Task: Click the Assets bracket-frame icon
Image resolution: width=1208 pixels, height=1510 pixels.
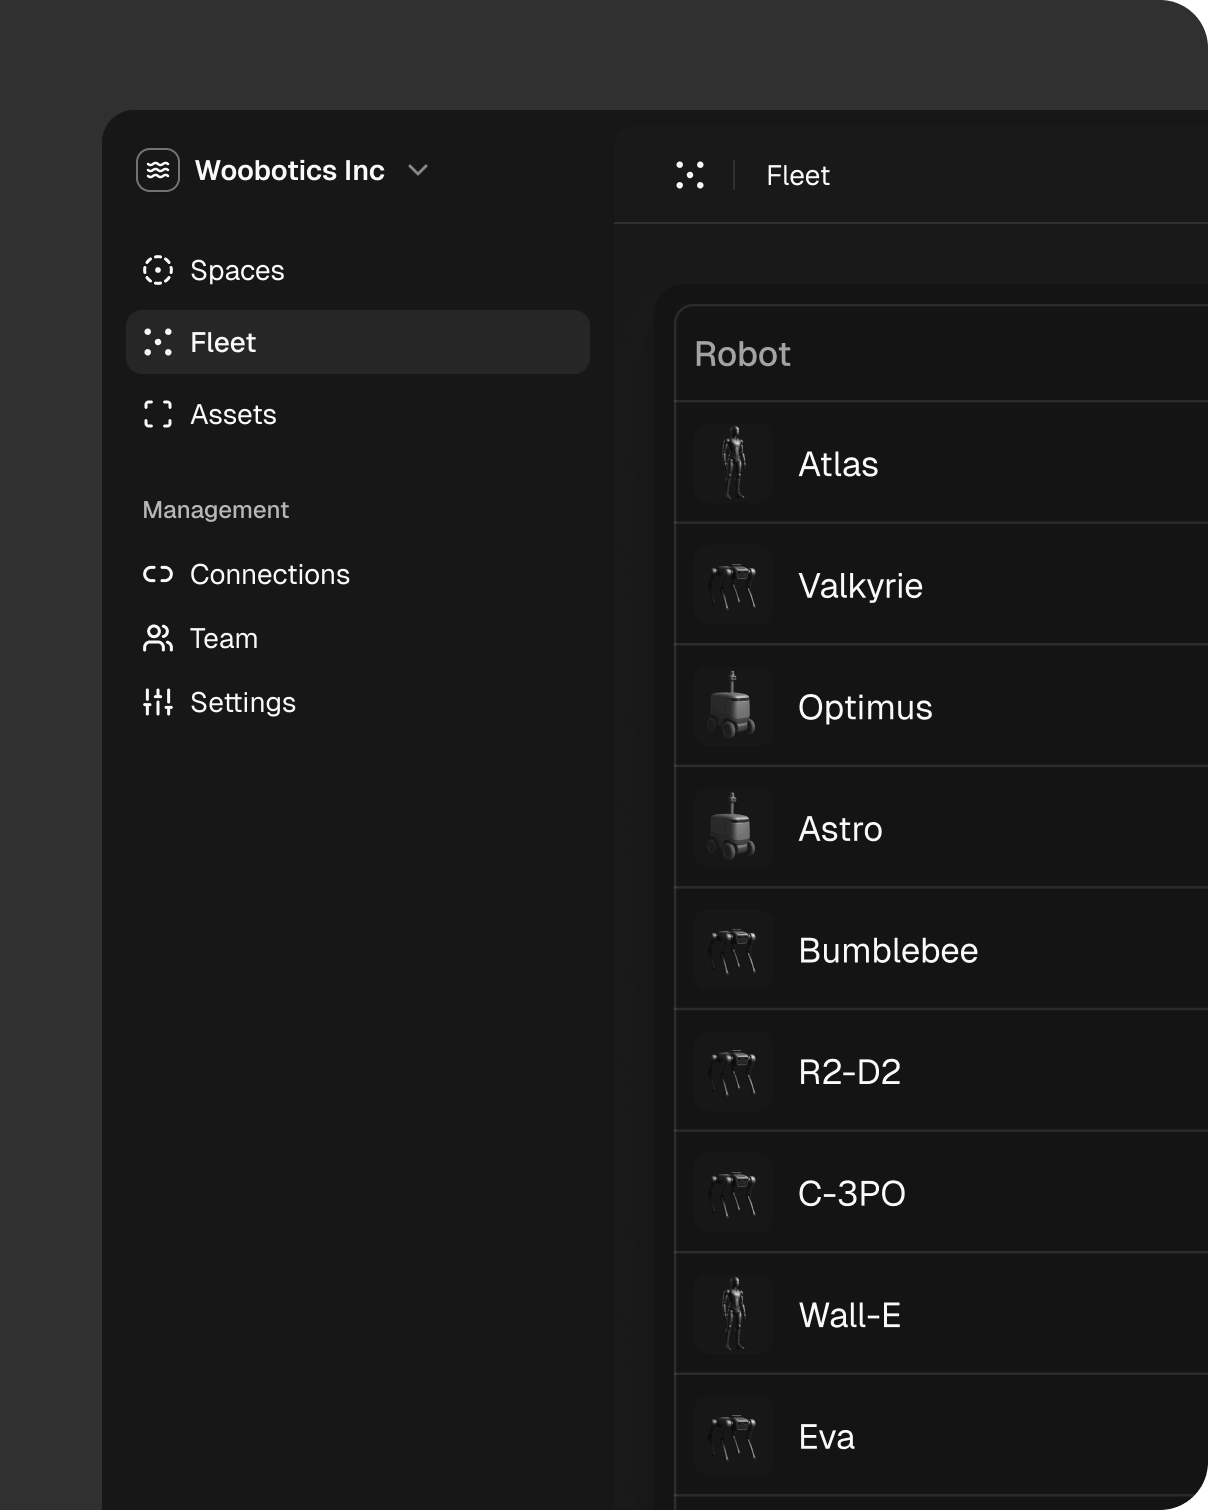Action: [x=158, y=414]
